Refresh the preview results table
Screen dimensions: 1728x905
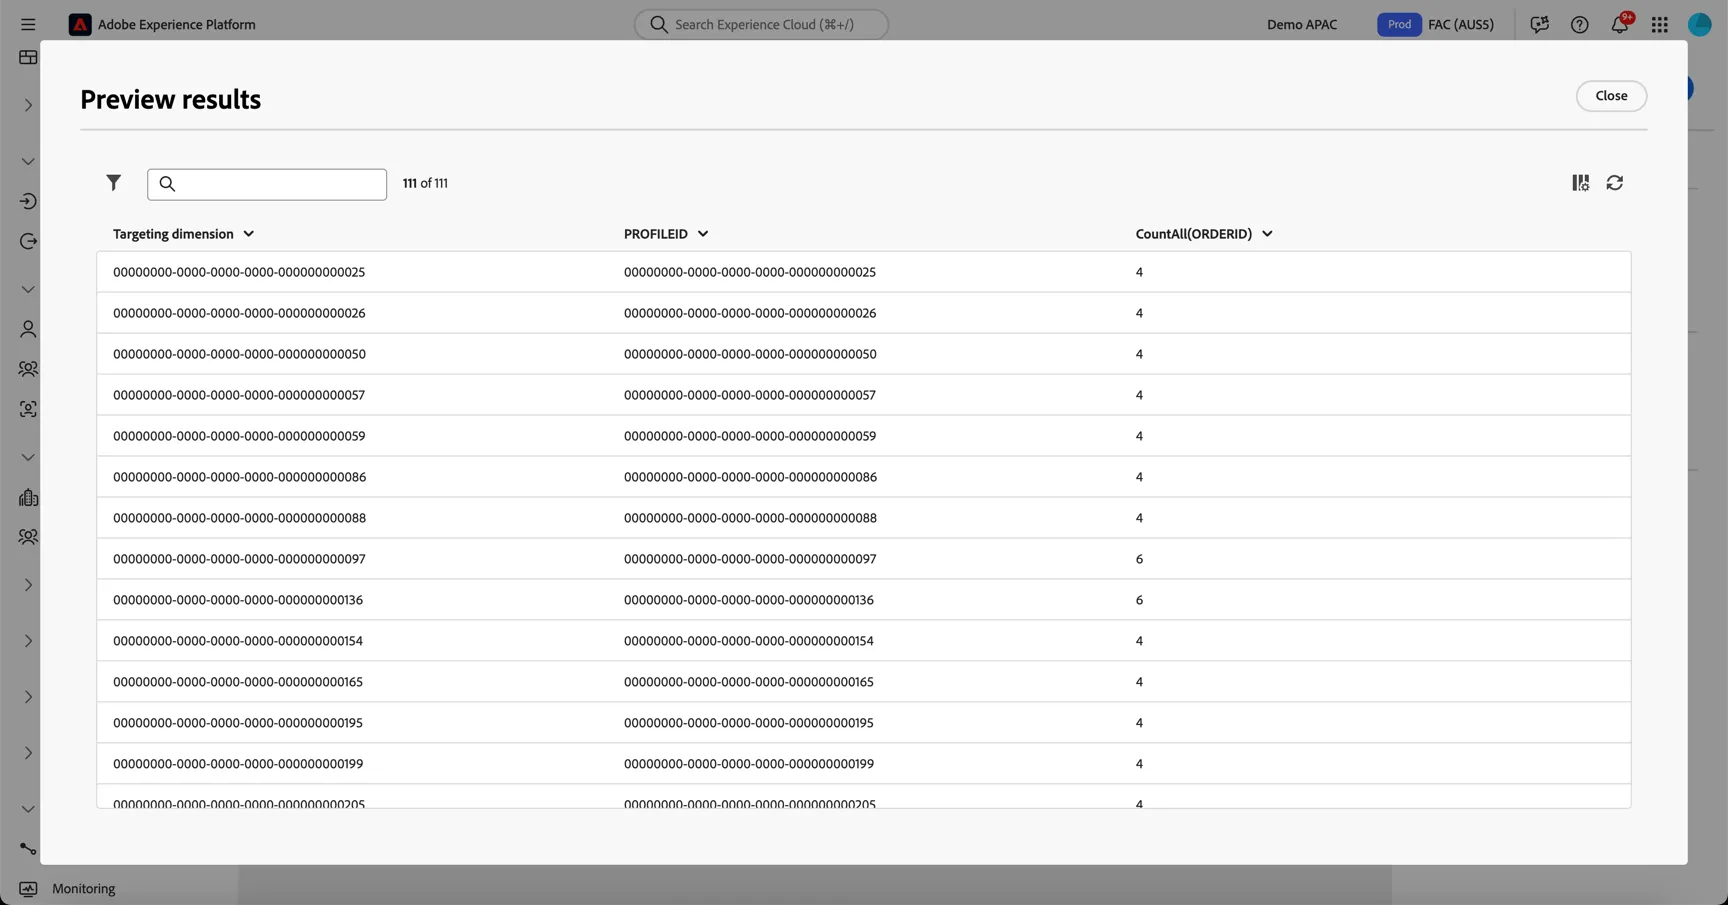point(1615,183)
